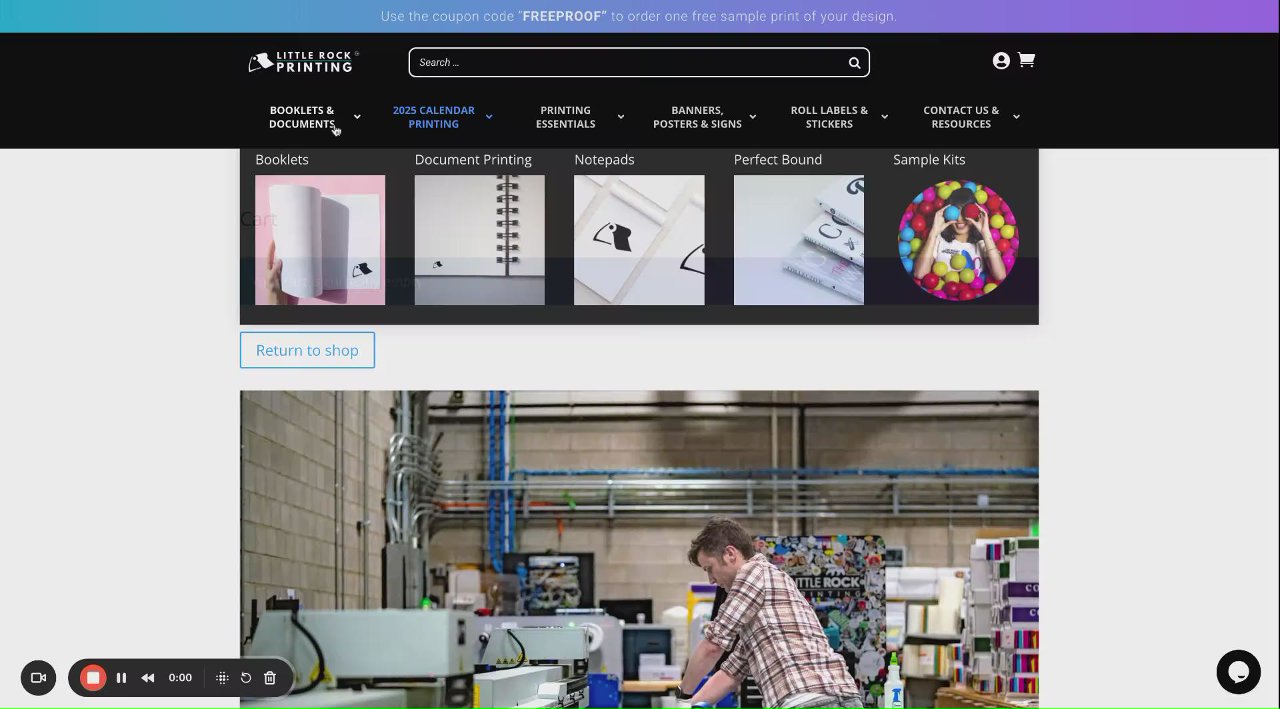
Task: Click the print shop worker photo
Action: (x=639, y=549)
